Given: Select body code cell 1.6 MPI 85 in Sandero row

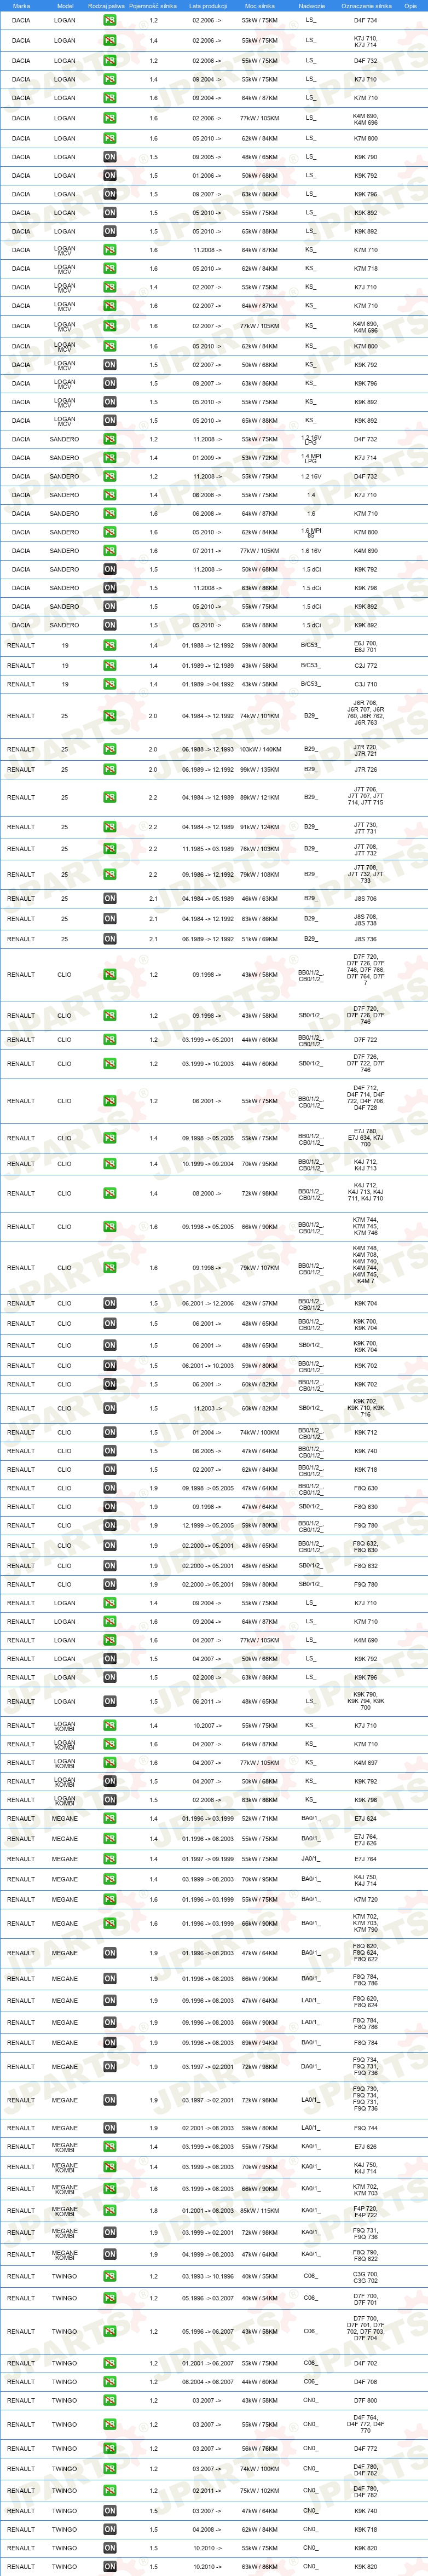Looking at the screenshot, I should tap(311, 532).
